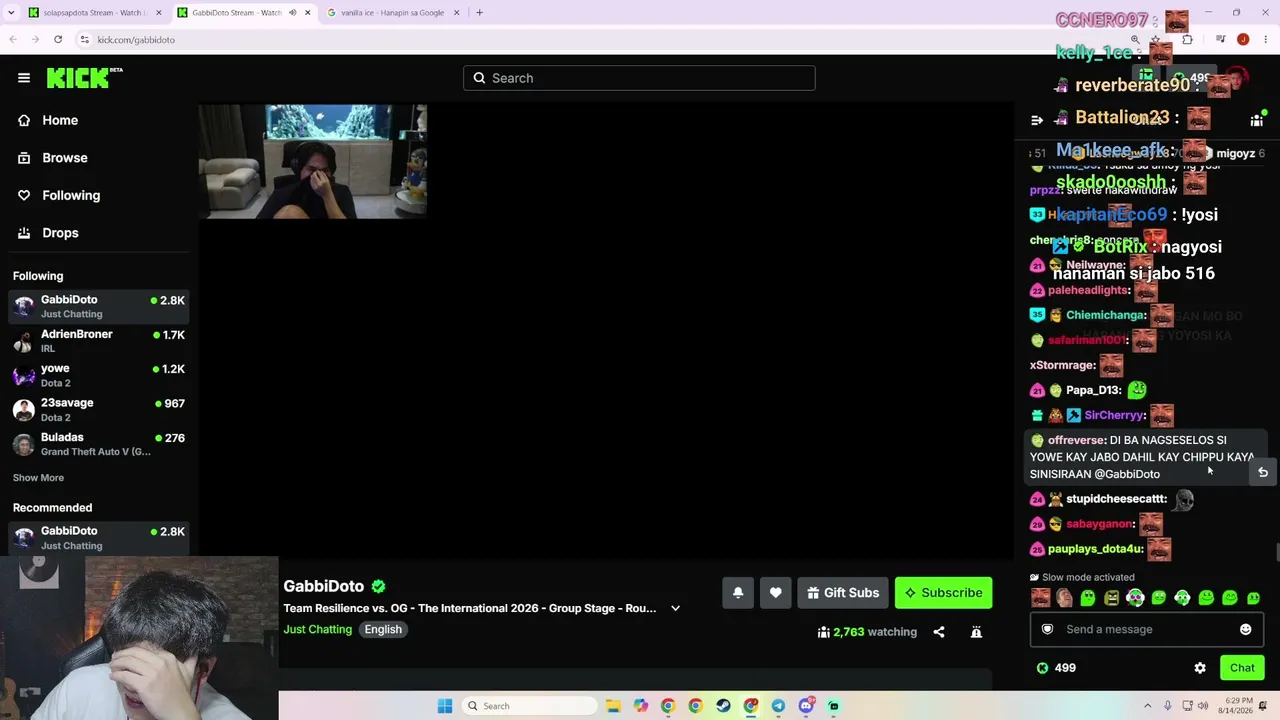This screenshot has width=1280, height=720.
Task: Pick the first green headphones quick emote
Action: pyautogui.click(x=1135, y=598)
